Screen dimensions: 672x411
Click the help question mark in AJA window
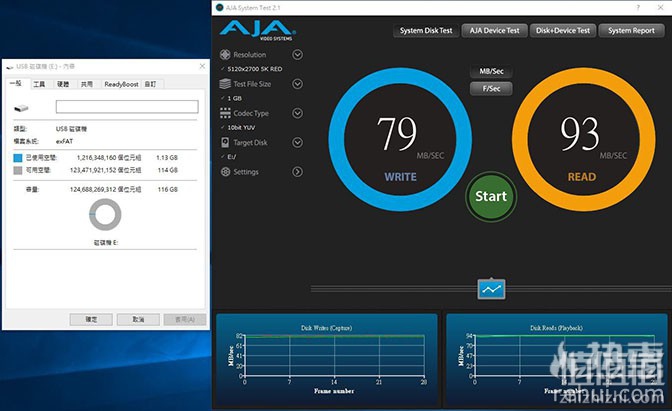click(638, 7)
